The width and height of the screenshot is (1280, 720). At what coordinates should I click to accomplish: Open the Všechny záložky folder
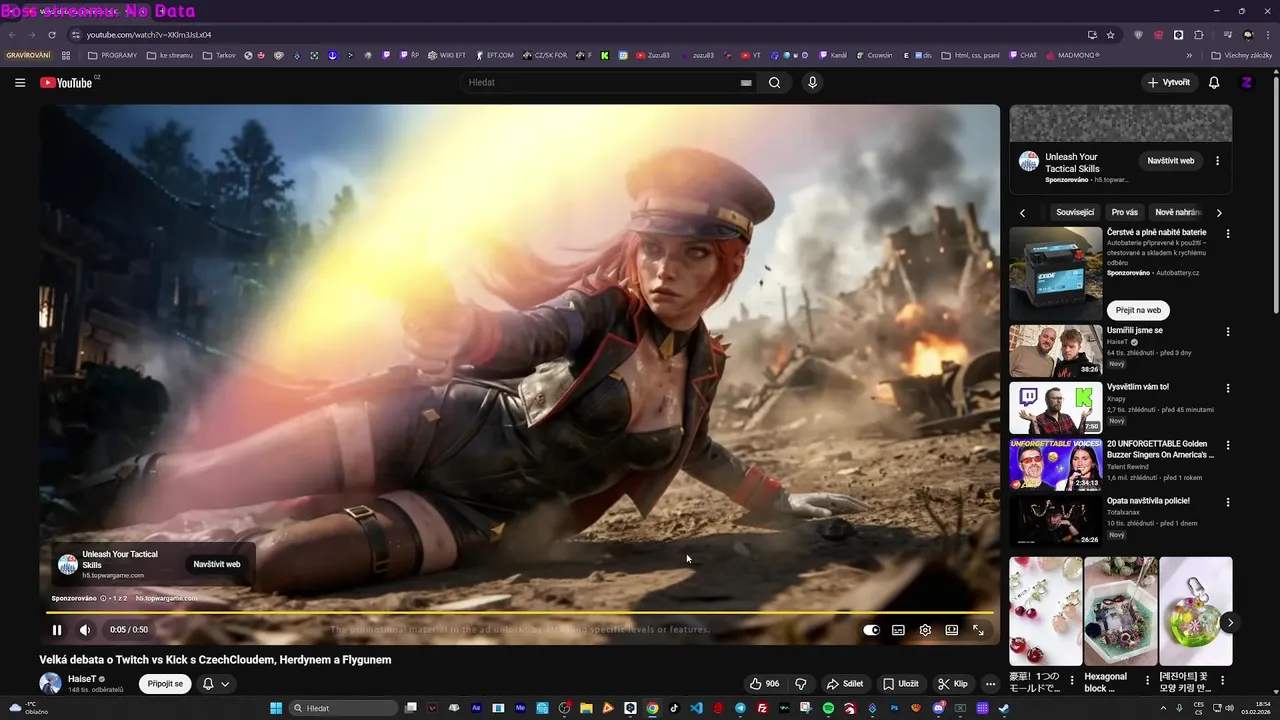(1241, 55)
